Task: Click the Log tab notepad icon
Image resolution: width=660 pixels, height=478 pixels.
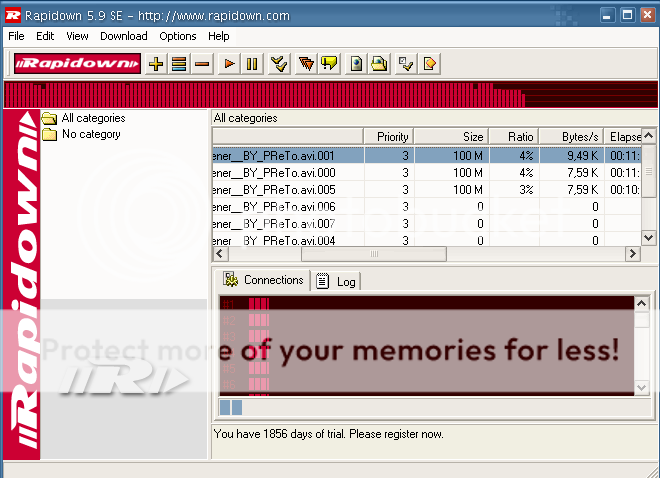Action: click(x=322, y=281)
